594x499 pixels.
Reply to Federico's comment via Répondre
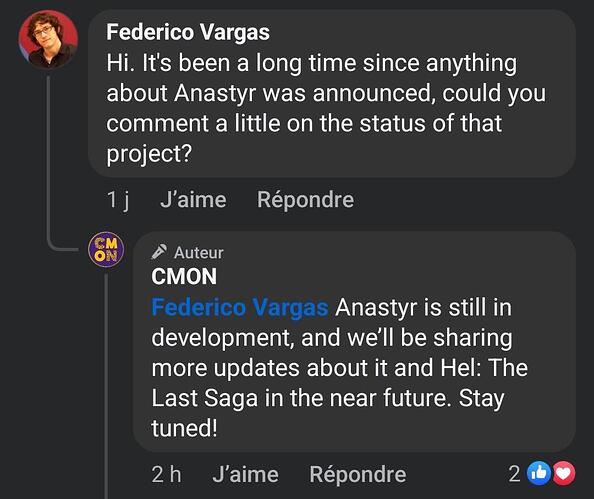305,200
